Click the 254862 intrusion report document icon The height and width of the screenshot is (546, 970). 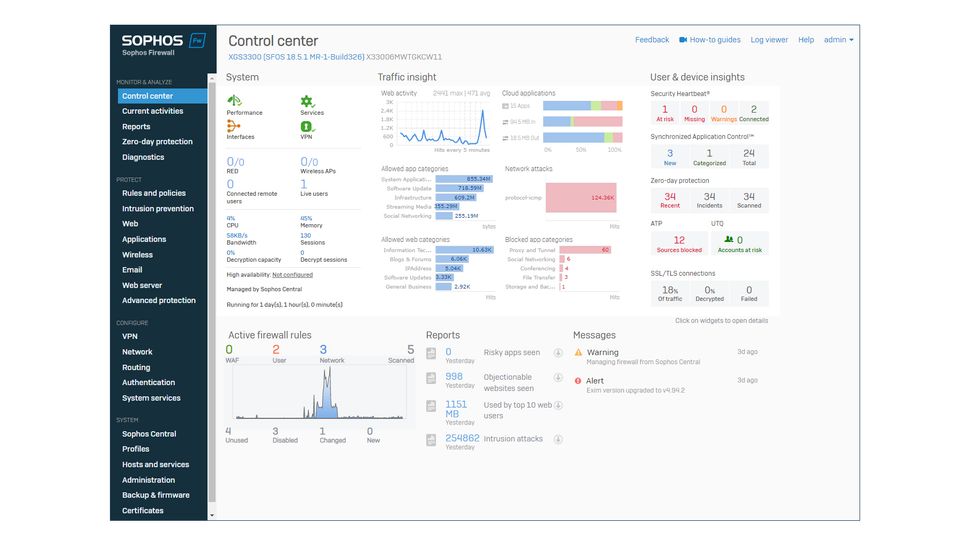click(431, 440)
